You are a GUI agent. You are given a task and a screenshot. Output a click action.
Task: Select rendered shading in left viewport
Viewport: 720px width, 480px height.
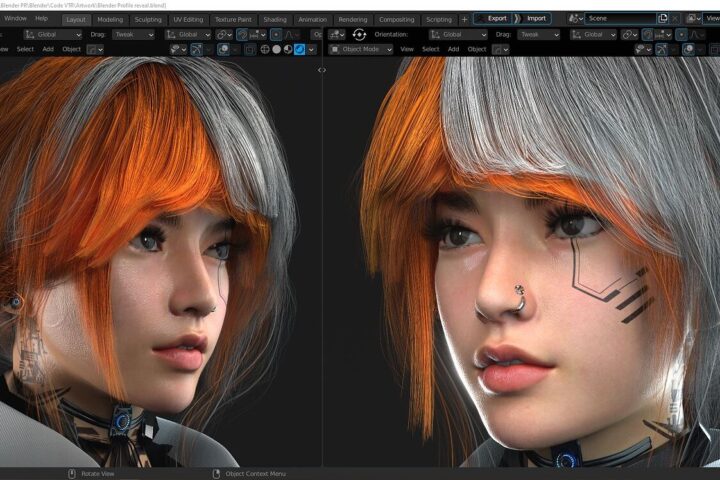pos(299,49)
